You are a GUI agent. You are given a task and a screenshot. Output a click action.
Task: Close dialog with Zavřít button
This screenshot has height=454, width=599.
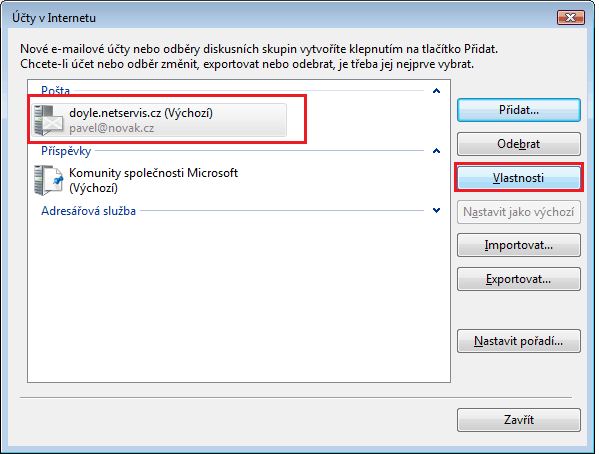click(519, 420)
